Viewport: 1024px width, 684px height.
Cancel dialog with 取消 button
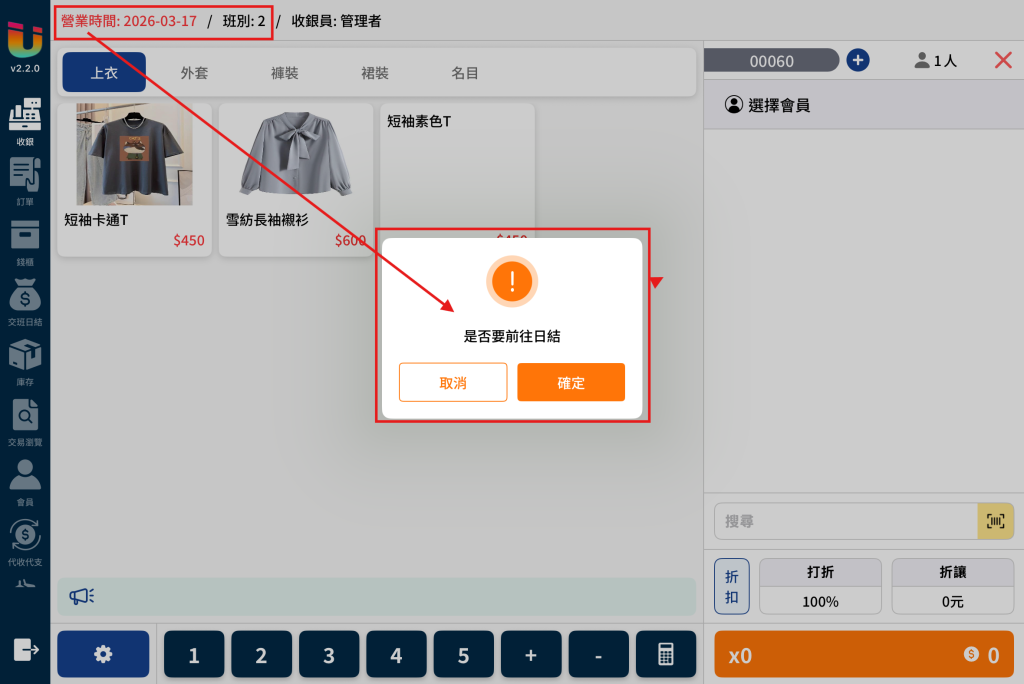tap(453, 382)
